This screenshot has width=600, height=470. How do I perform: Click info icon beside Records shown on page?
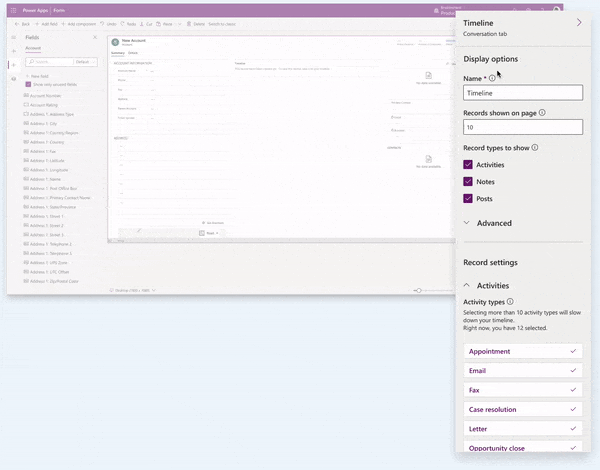click(x=542, y=112)
